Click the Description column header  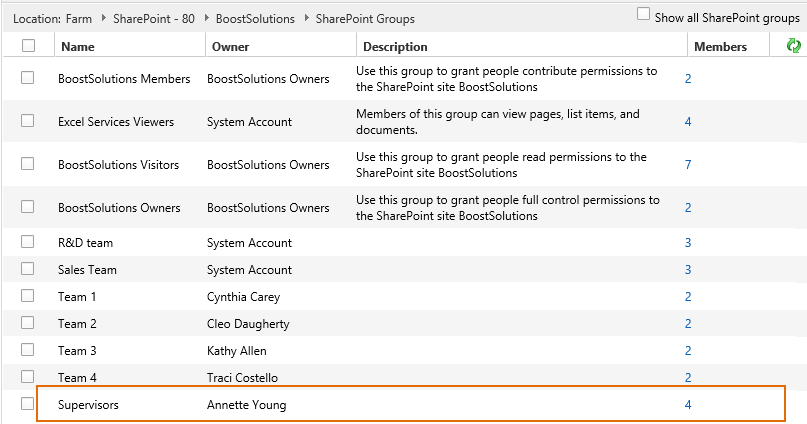[395, 47]
